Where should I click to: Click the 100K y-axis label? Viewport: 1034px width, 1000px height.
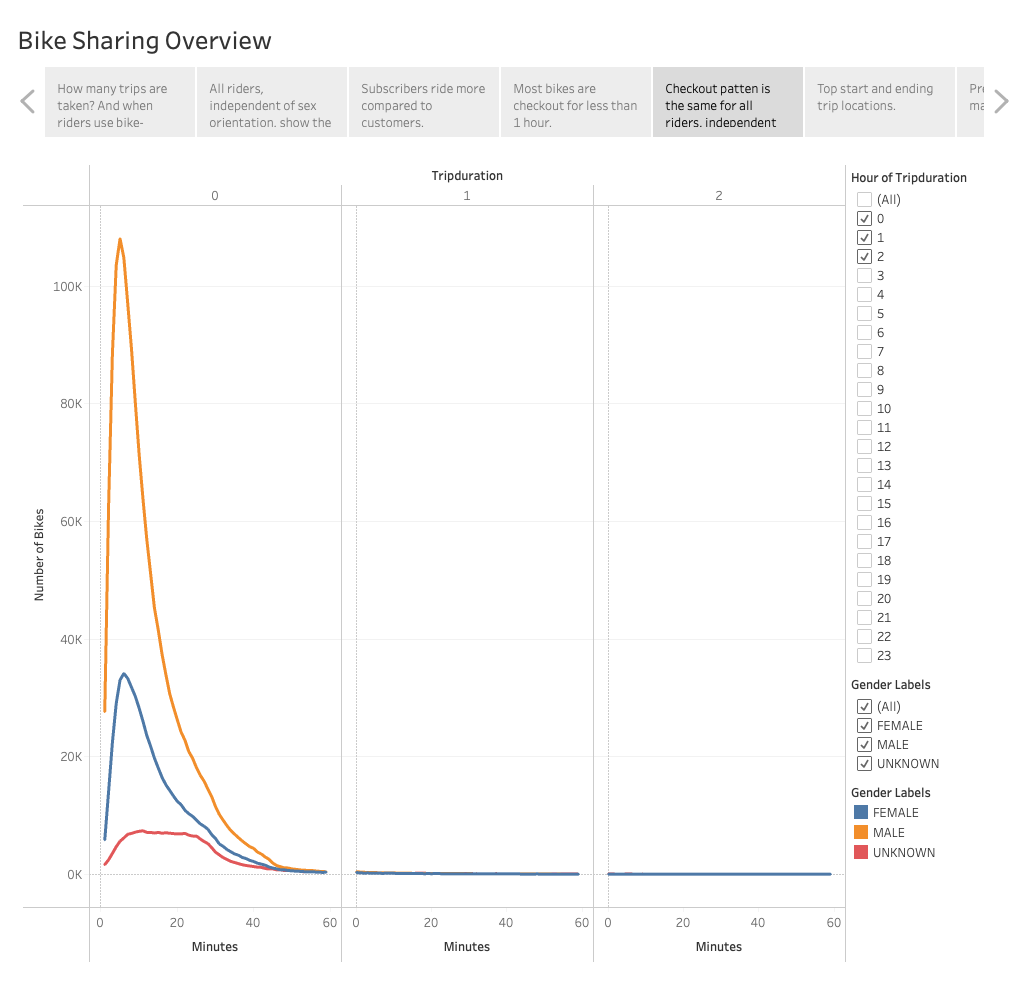(67, 287)
